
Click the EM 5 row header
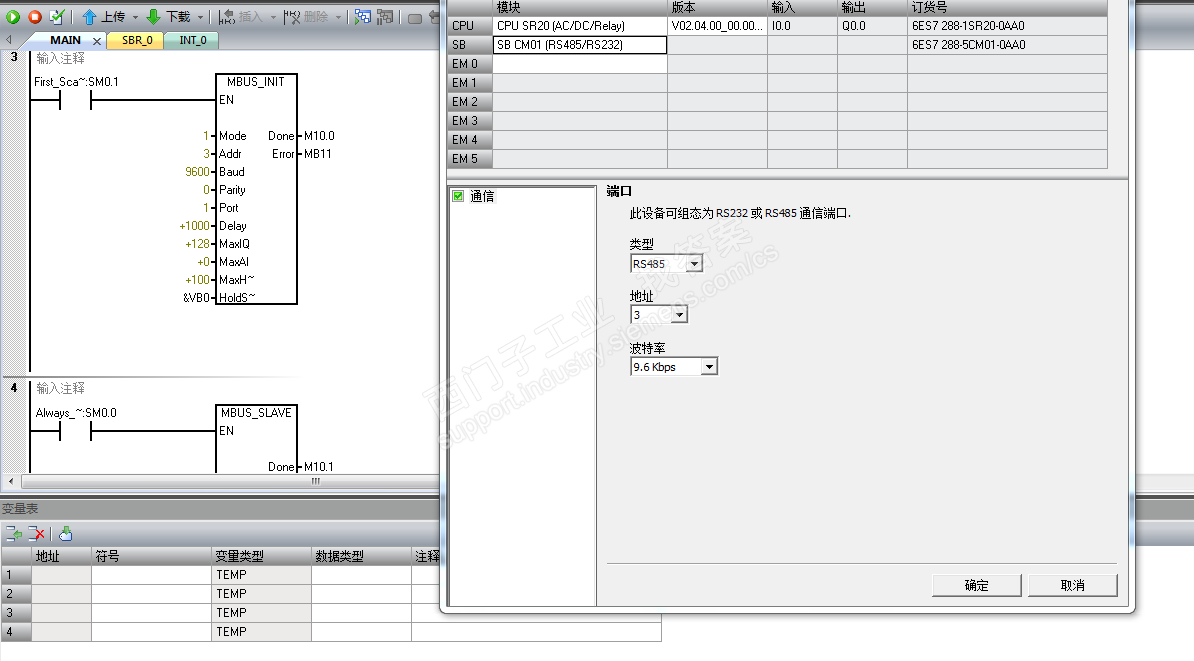(470, 159)
